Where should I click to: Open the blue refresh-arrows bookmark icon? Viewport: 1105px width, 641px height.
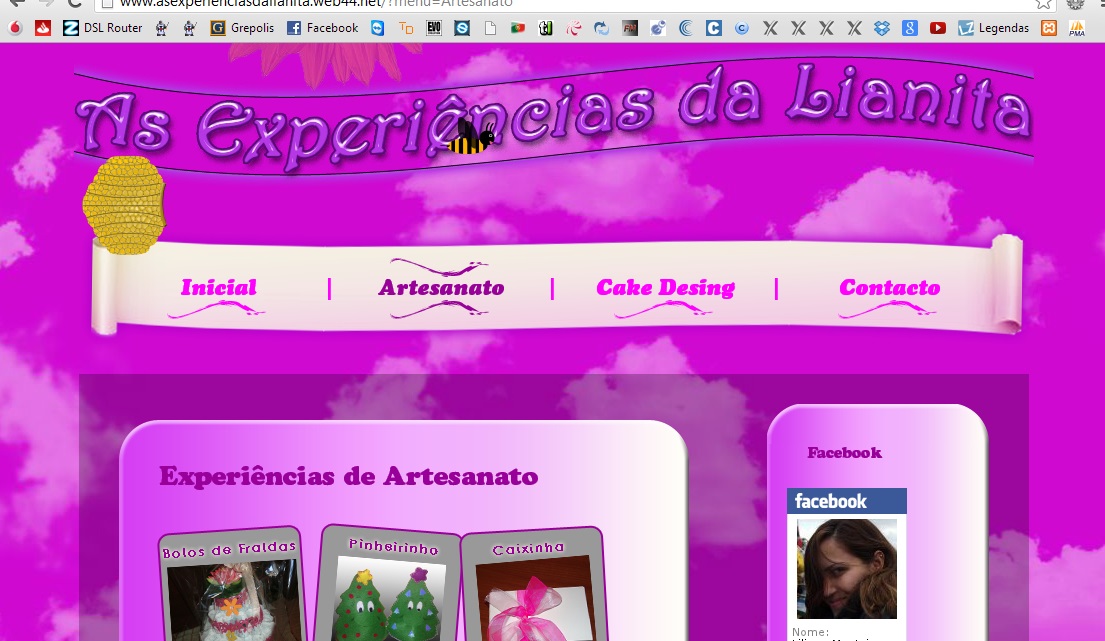point(602,28)
